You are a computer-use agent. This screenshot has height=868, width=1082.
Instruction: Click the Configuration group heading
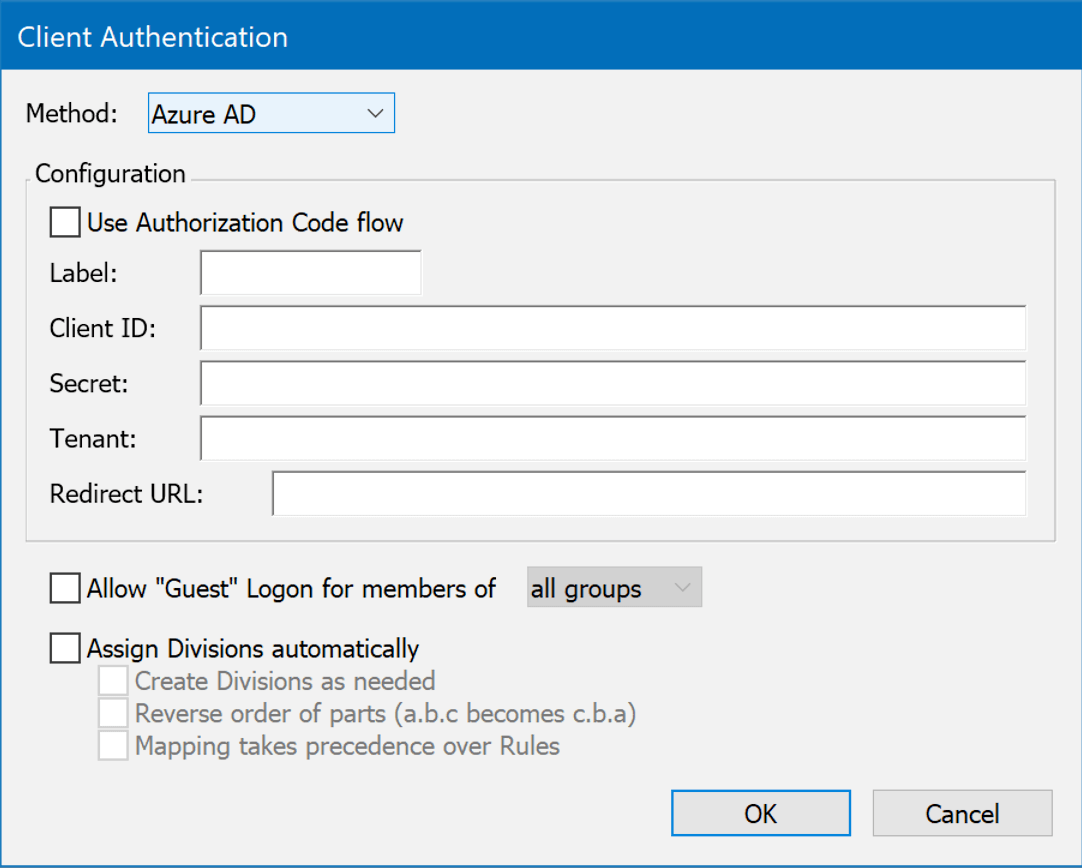pyautogui.click(x=110, y=174)
